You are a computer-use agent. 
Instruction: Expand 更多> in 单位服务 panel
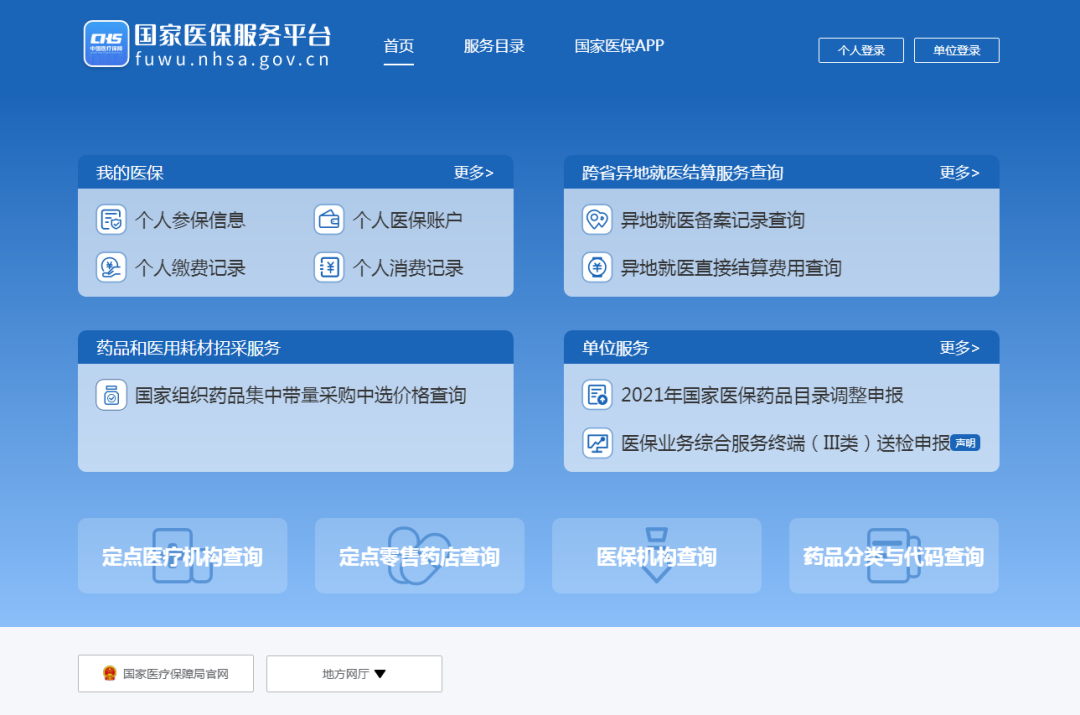coord(959,348)
